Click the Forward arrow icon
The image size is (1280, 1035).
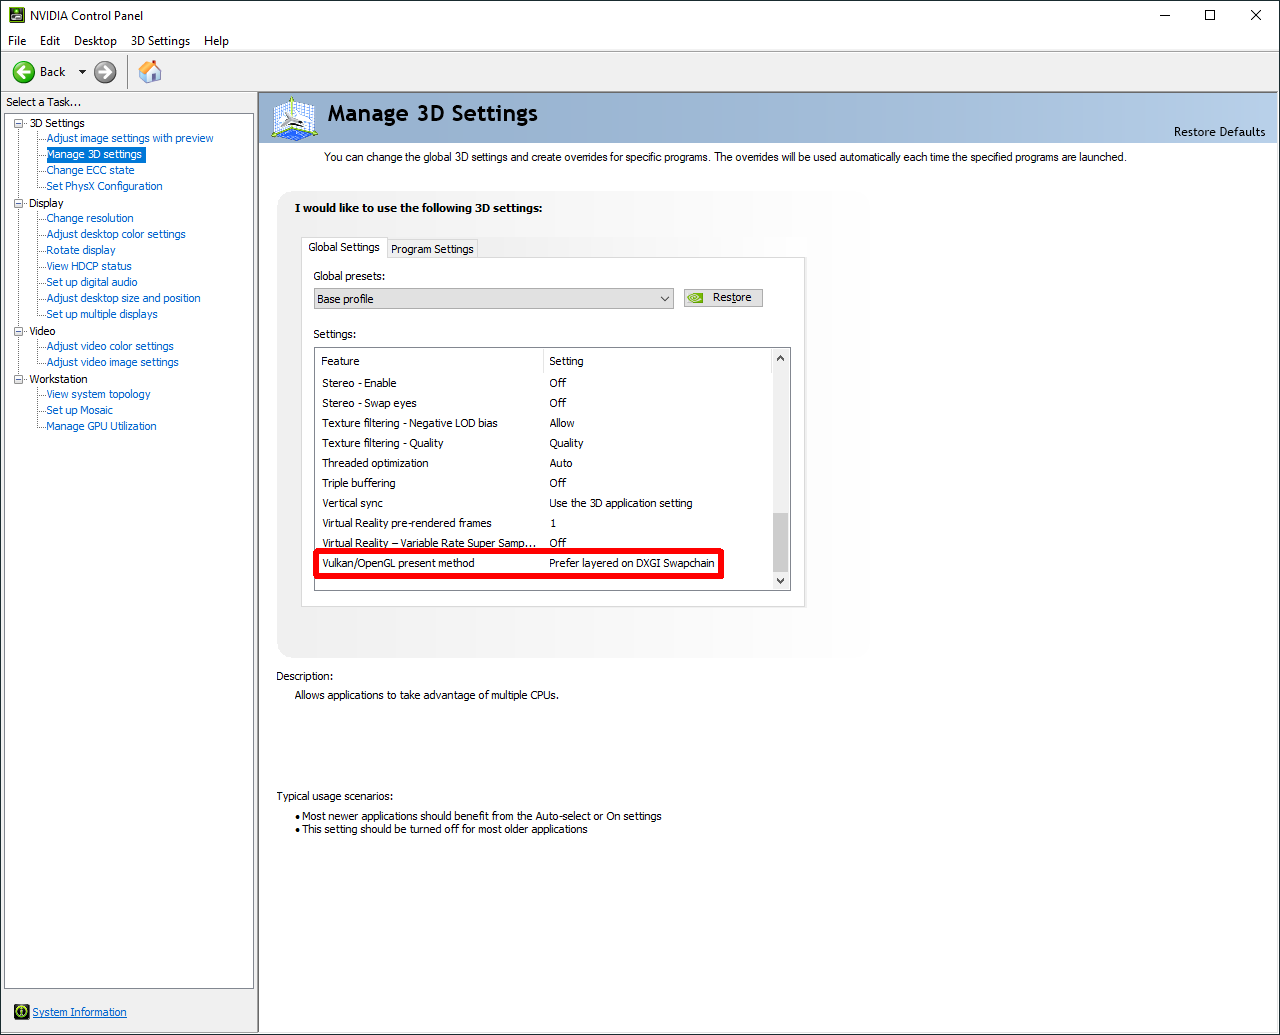pos(105,72)
